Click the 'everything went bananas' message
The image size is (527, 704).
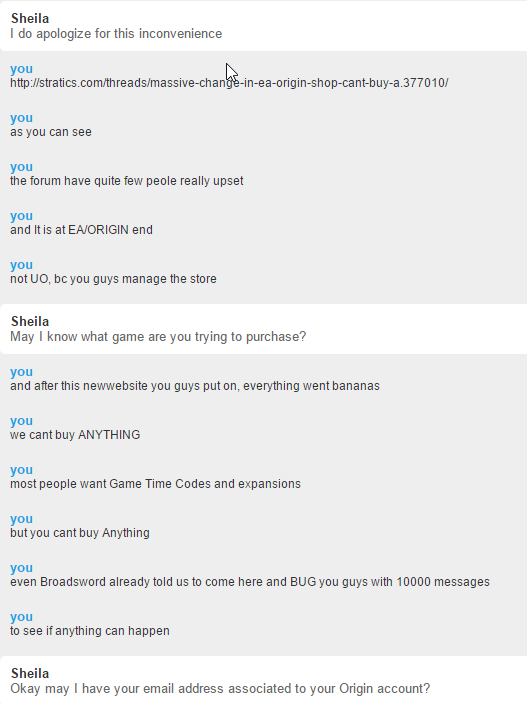coord(195,386)
